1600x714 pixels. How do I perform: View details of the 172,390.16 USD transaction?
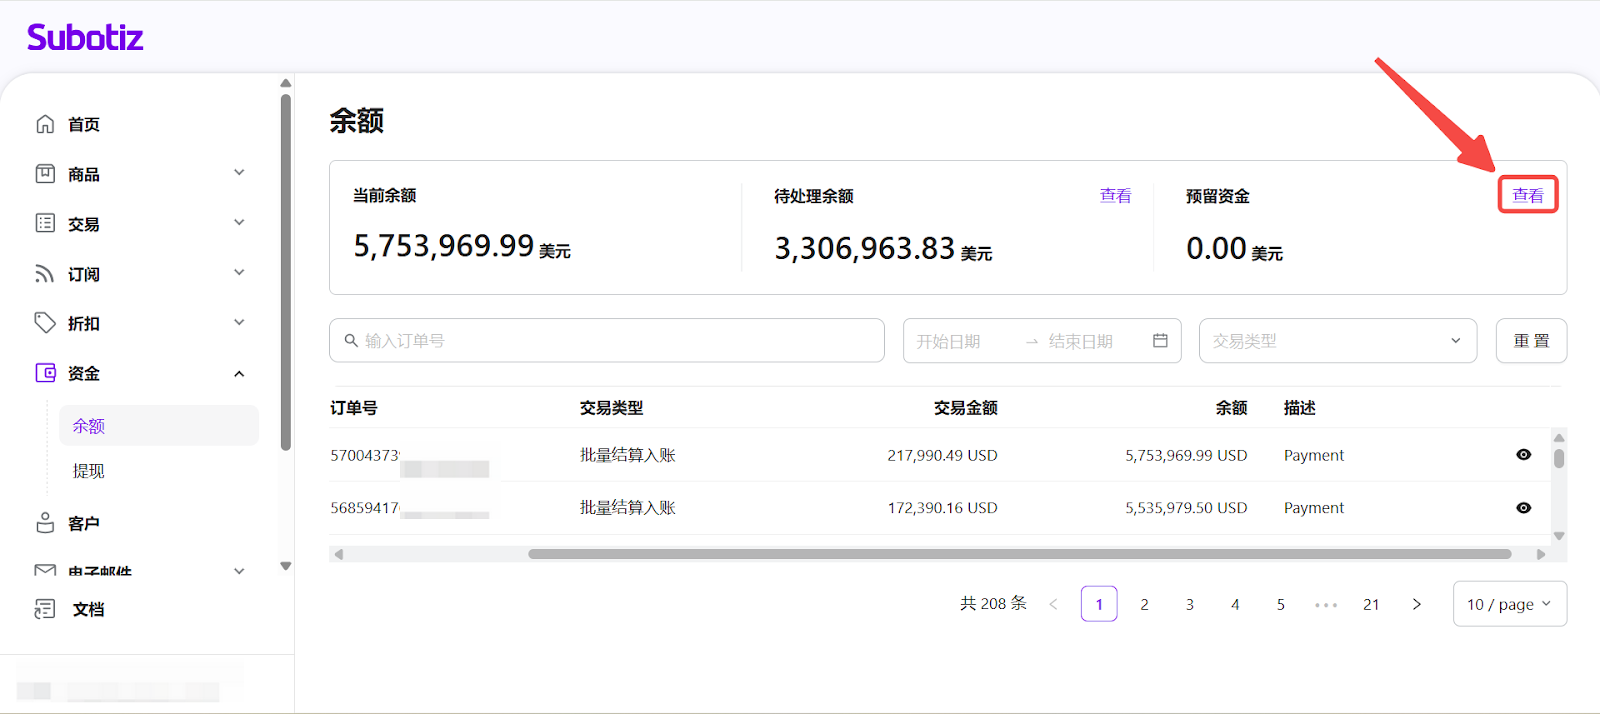[x=1523, y=508]
